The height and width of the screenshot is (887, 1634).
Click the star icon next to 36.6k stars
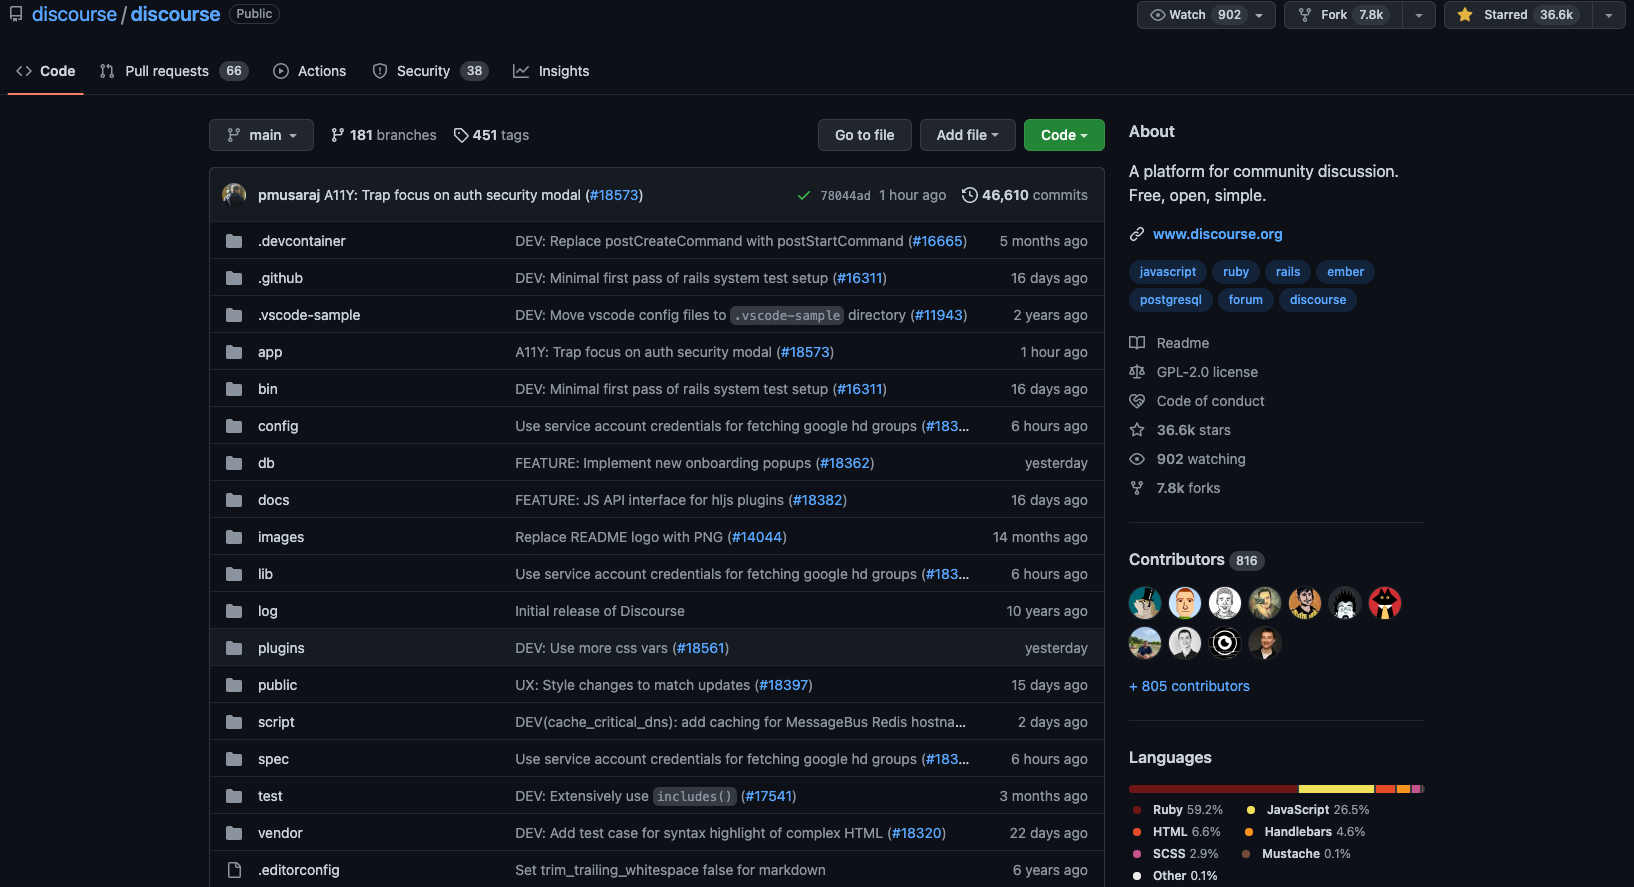point(1137,430)
